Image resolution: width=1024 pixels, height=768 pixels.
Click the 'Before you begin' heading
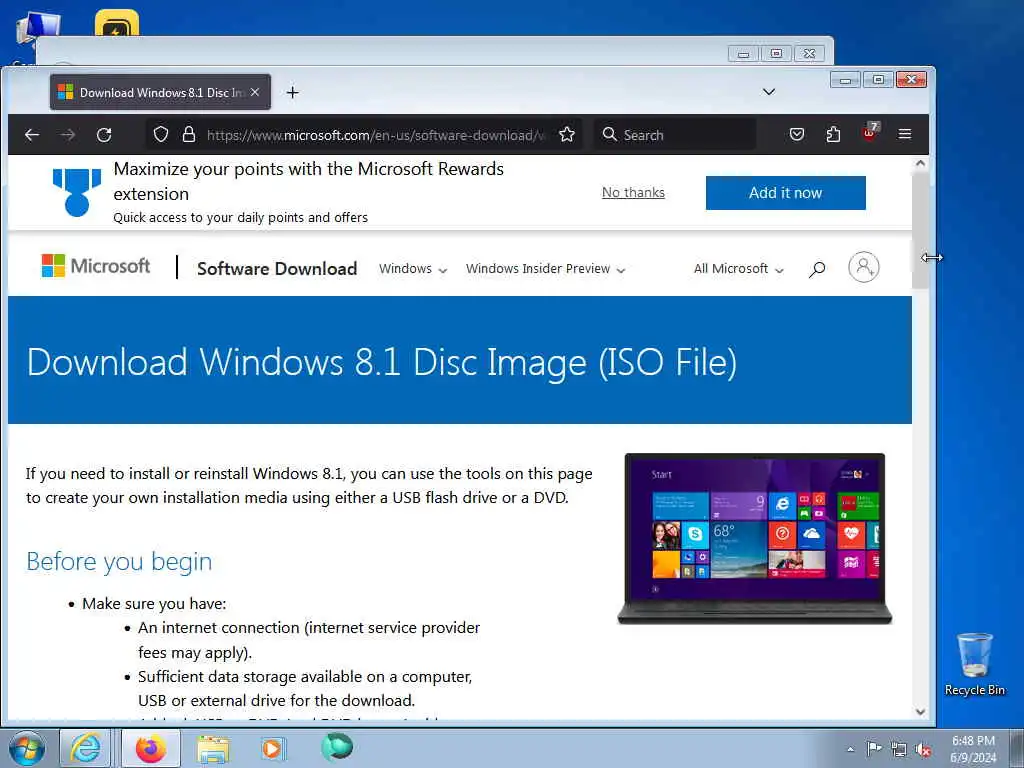tap(119, 562)
